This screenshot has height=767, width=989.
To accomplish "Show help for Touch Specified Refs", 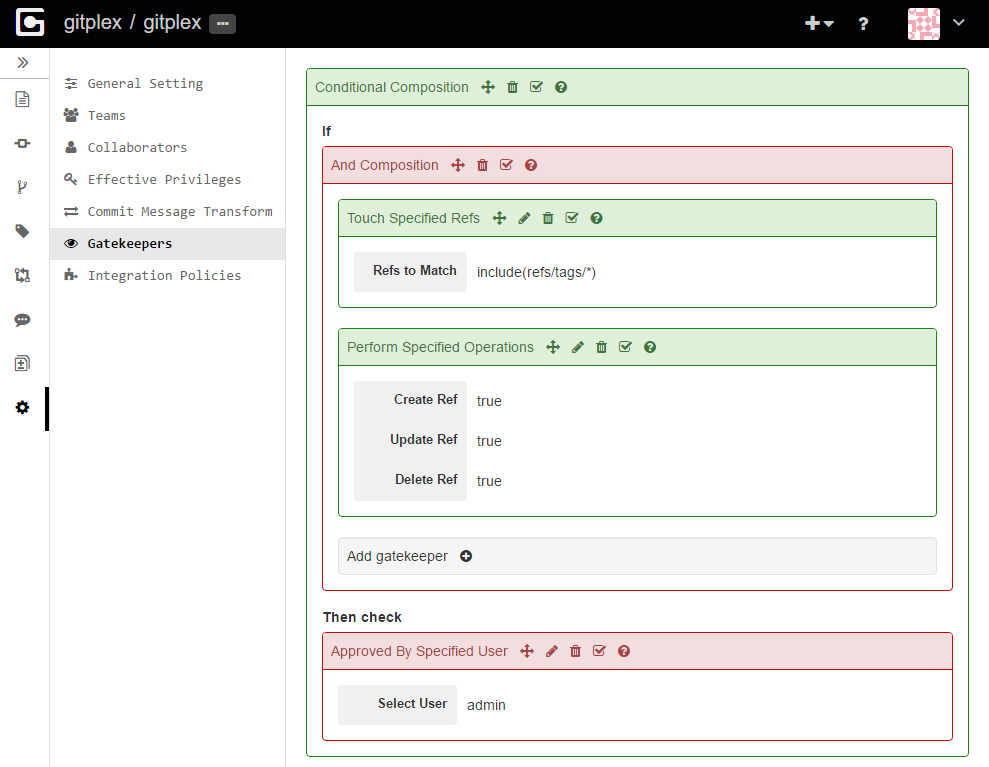I will pyautogui.click(x=597, y=218).
